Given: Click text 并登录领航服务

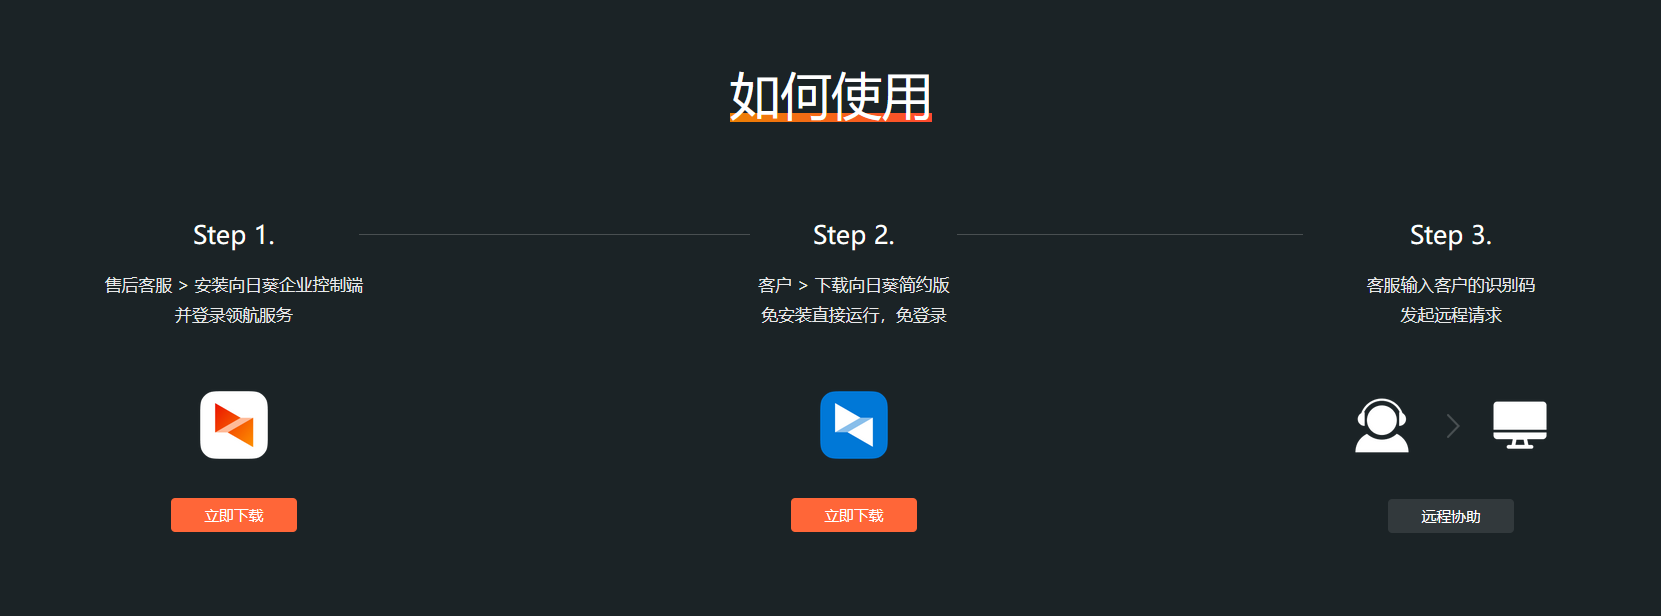Looking at the screenshot, I should 234,315.
